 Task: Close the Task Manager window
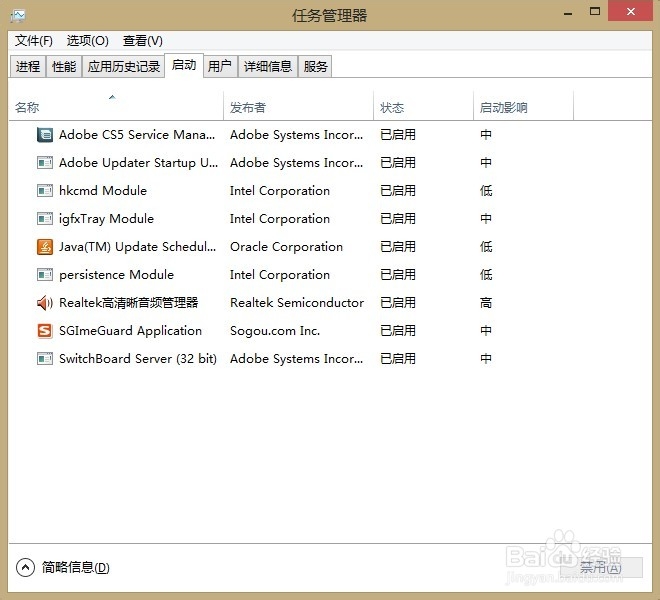coord(631,12)
